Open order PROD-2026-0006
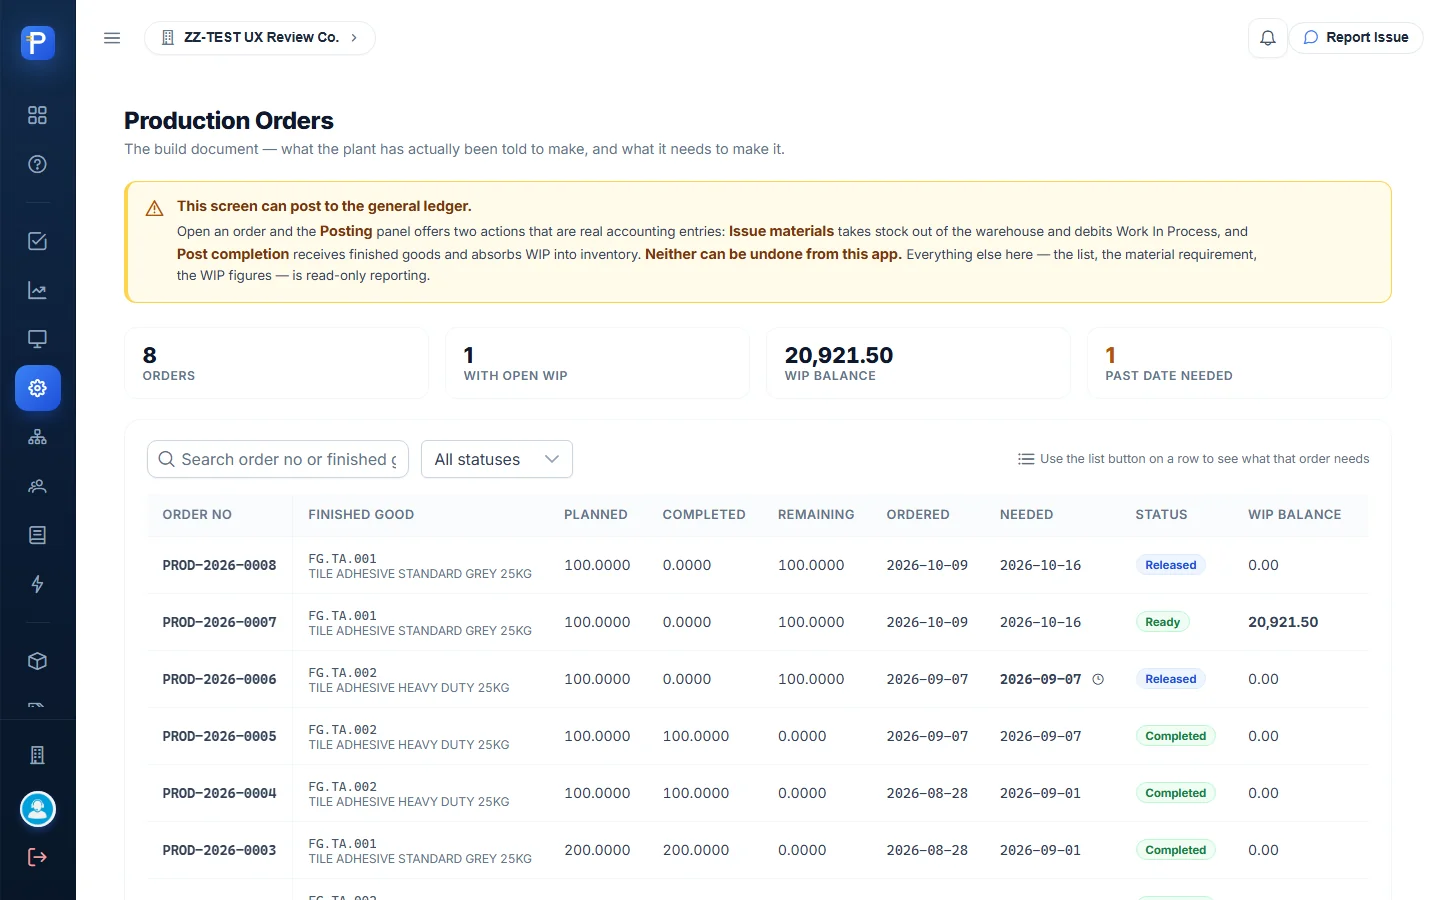 point(219,679)
